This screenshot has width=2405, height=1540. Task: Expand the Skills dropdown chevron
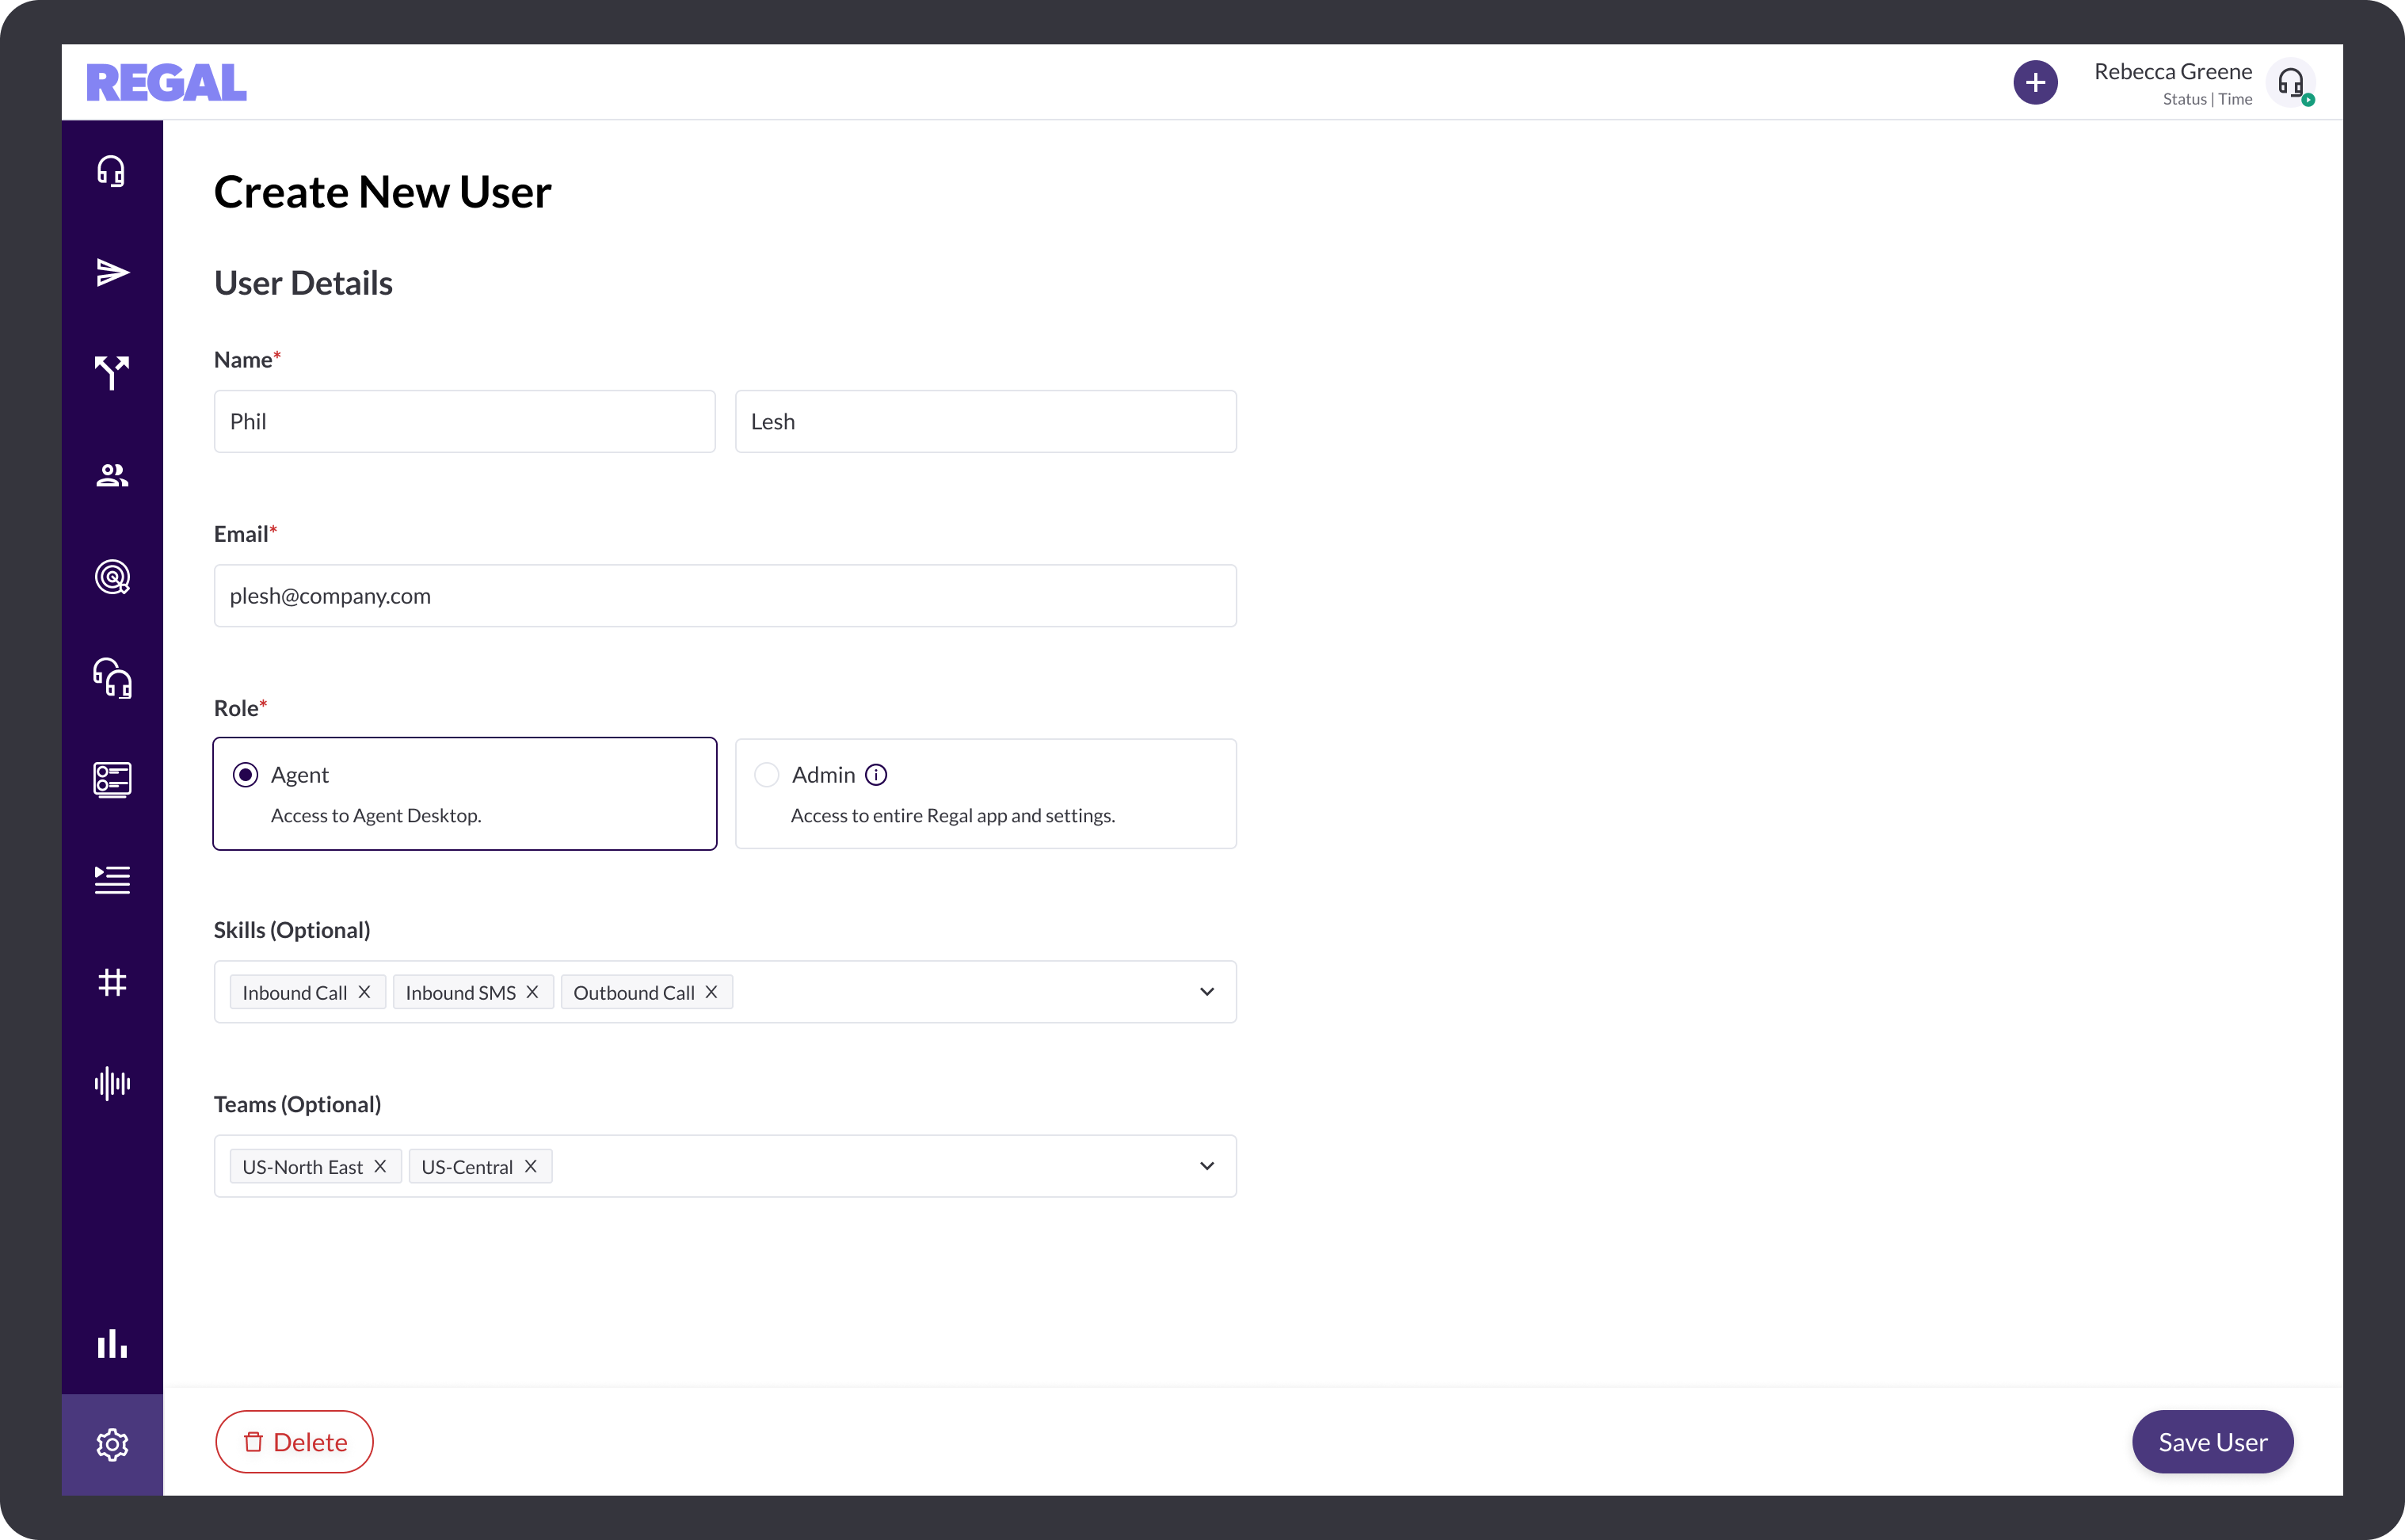coord(1207,992)
